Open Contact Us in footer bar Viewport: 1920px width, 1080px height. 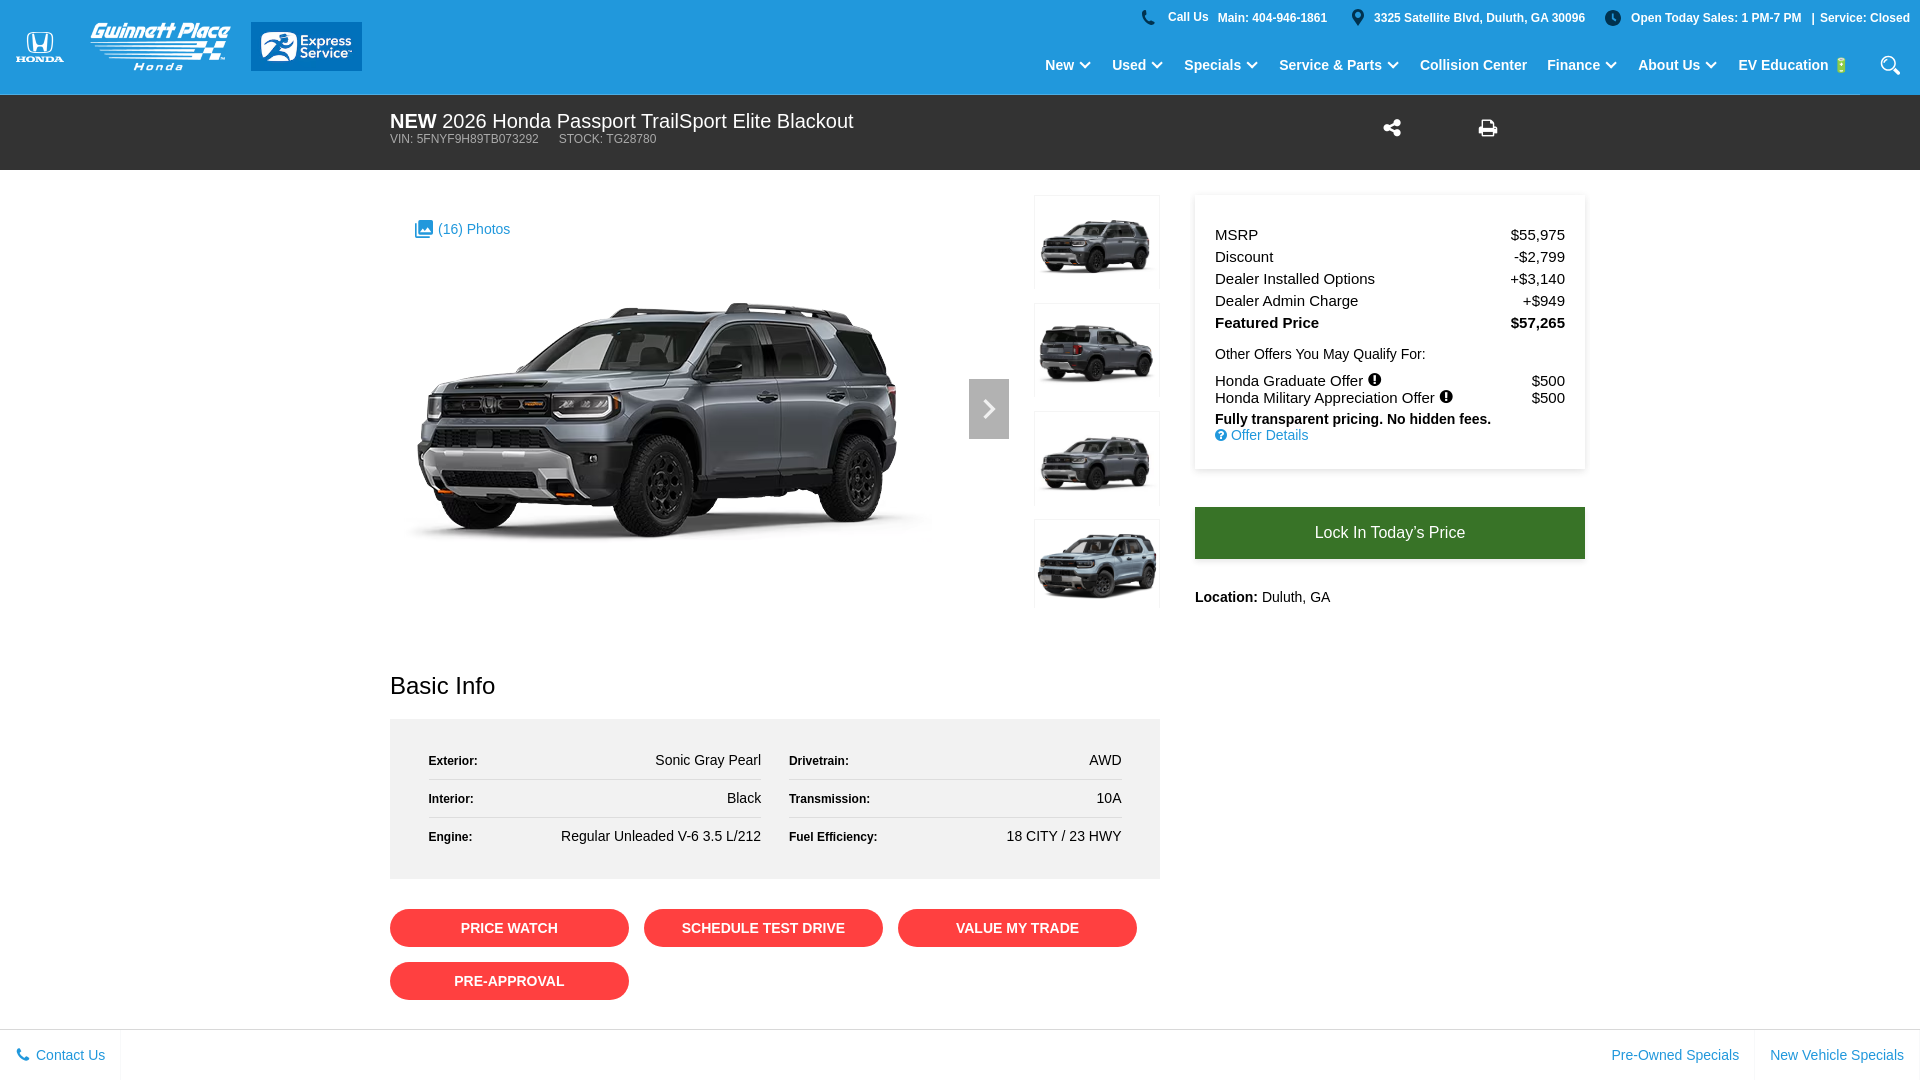point(60,1055)
